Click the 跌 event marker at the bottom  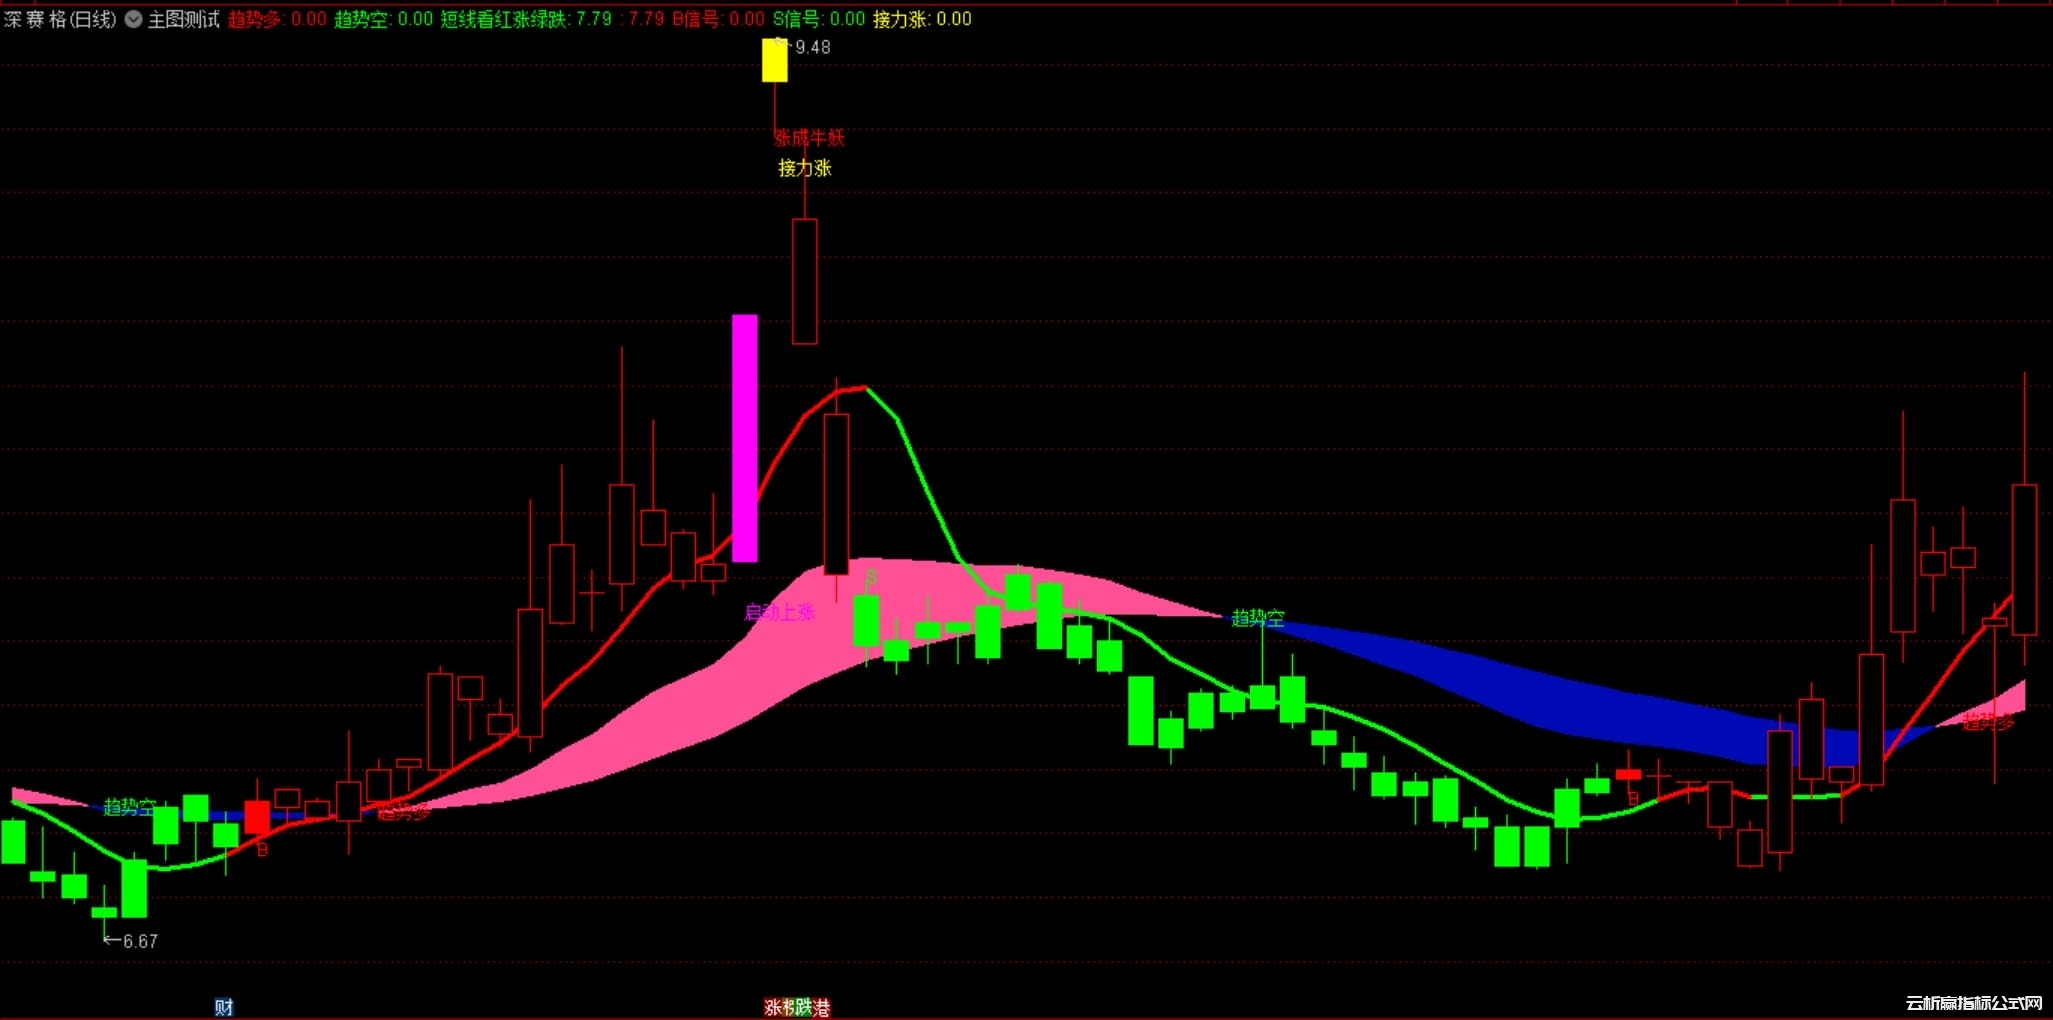[805, 1007]
